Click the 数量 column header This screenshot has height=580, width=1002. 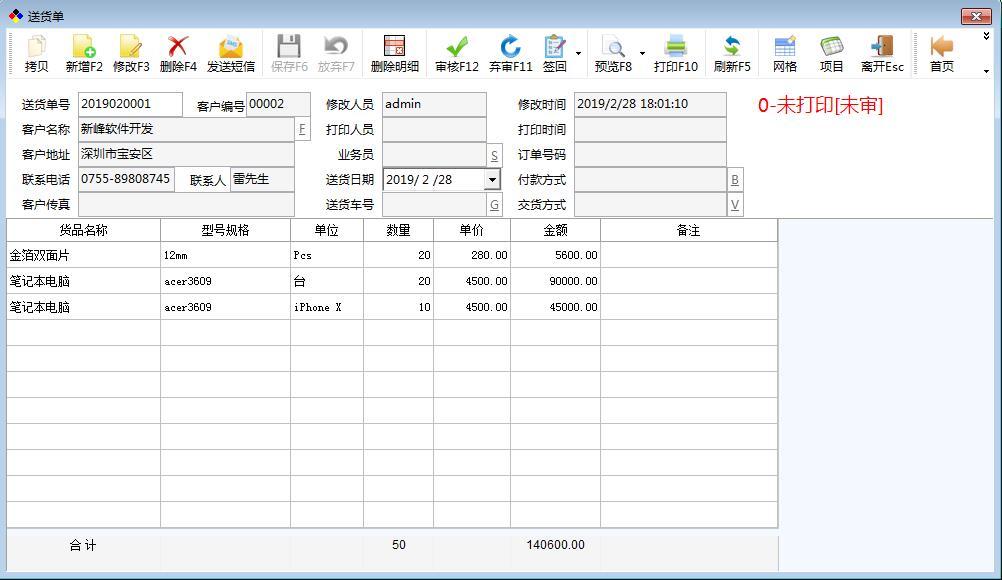[398, 231]
